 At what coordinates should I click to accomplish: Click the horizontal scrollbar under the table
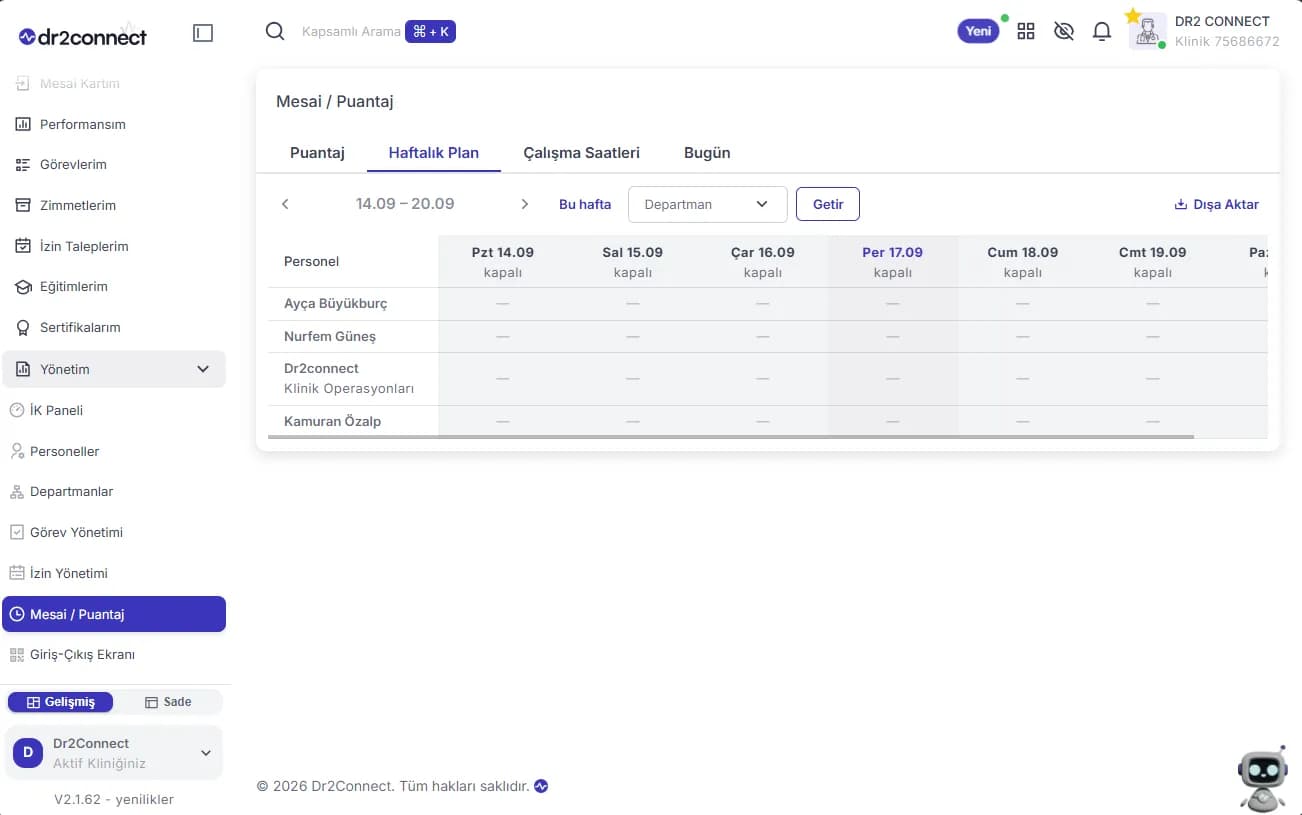731,437
